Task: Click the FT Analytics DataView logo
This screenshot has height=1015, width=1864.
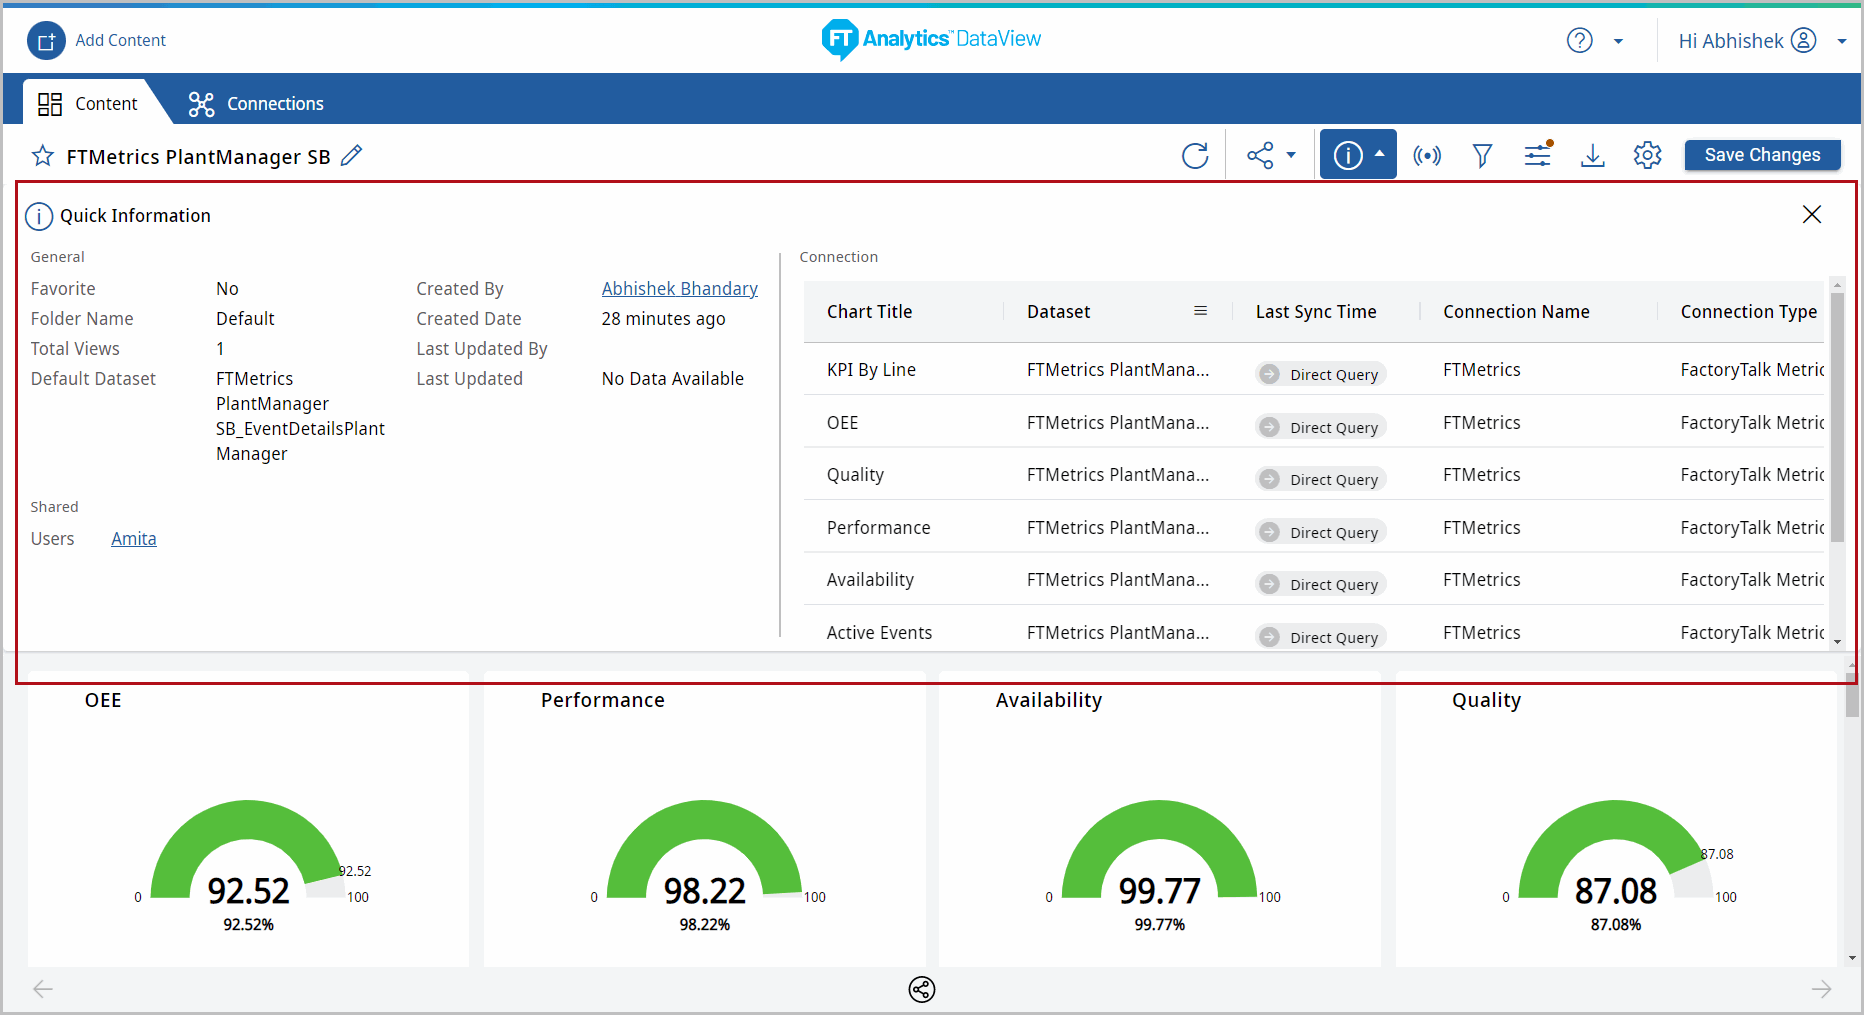Action: [931, 40]
